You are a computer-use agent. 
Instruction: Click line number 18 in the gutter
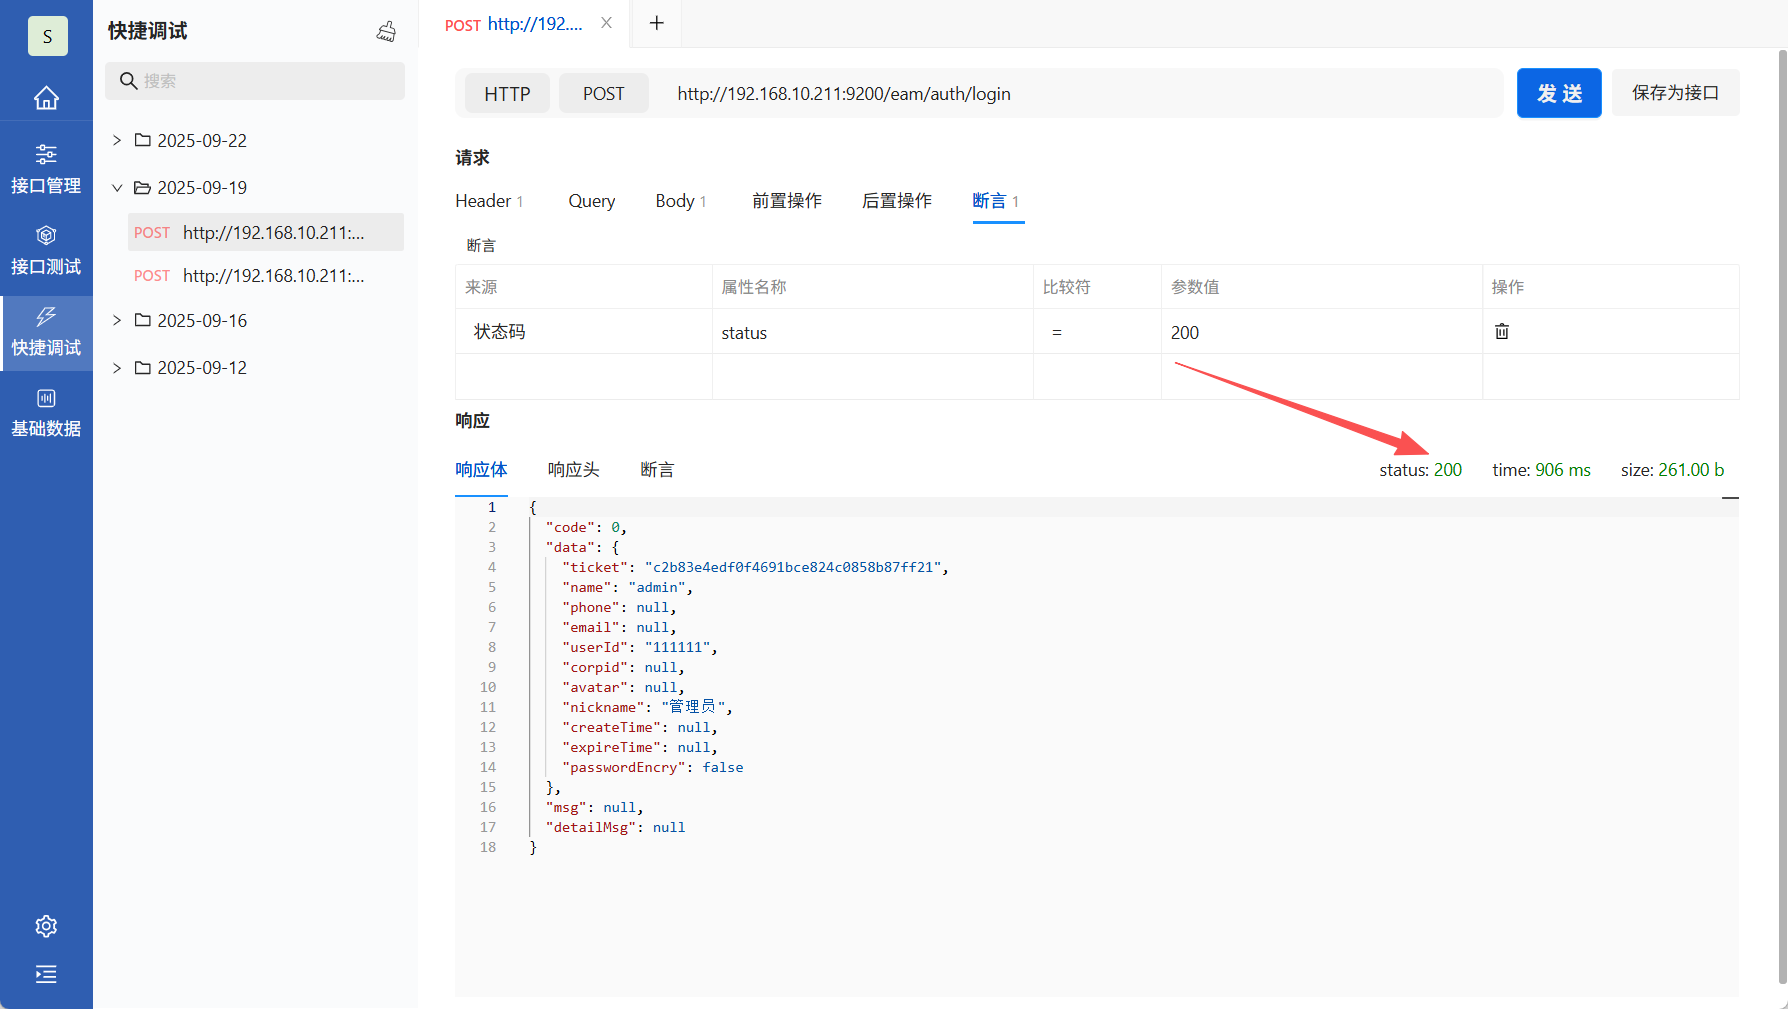tap(488, 848)
